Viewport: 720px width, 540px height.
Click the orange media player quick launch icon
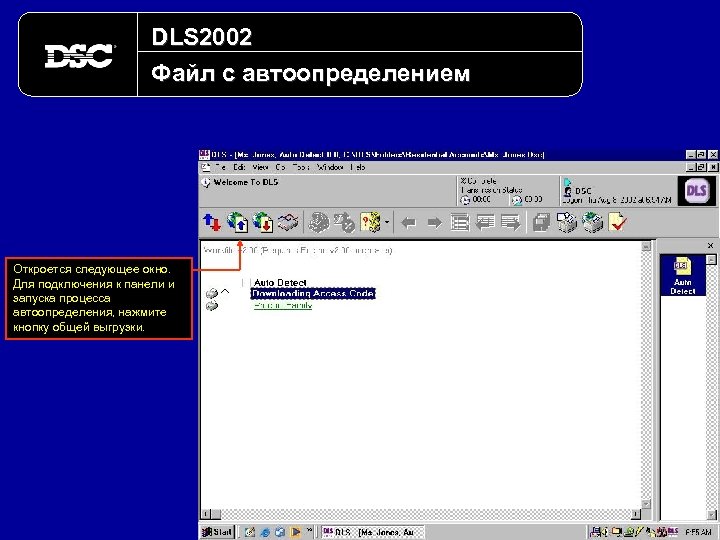(x=295, y=532)
